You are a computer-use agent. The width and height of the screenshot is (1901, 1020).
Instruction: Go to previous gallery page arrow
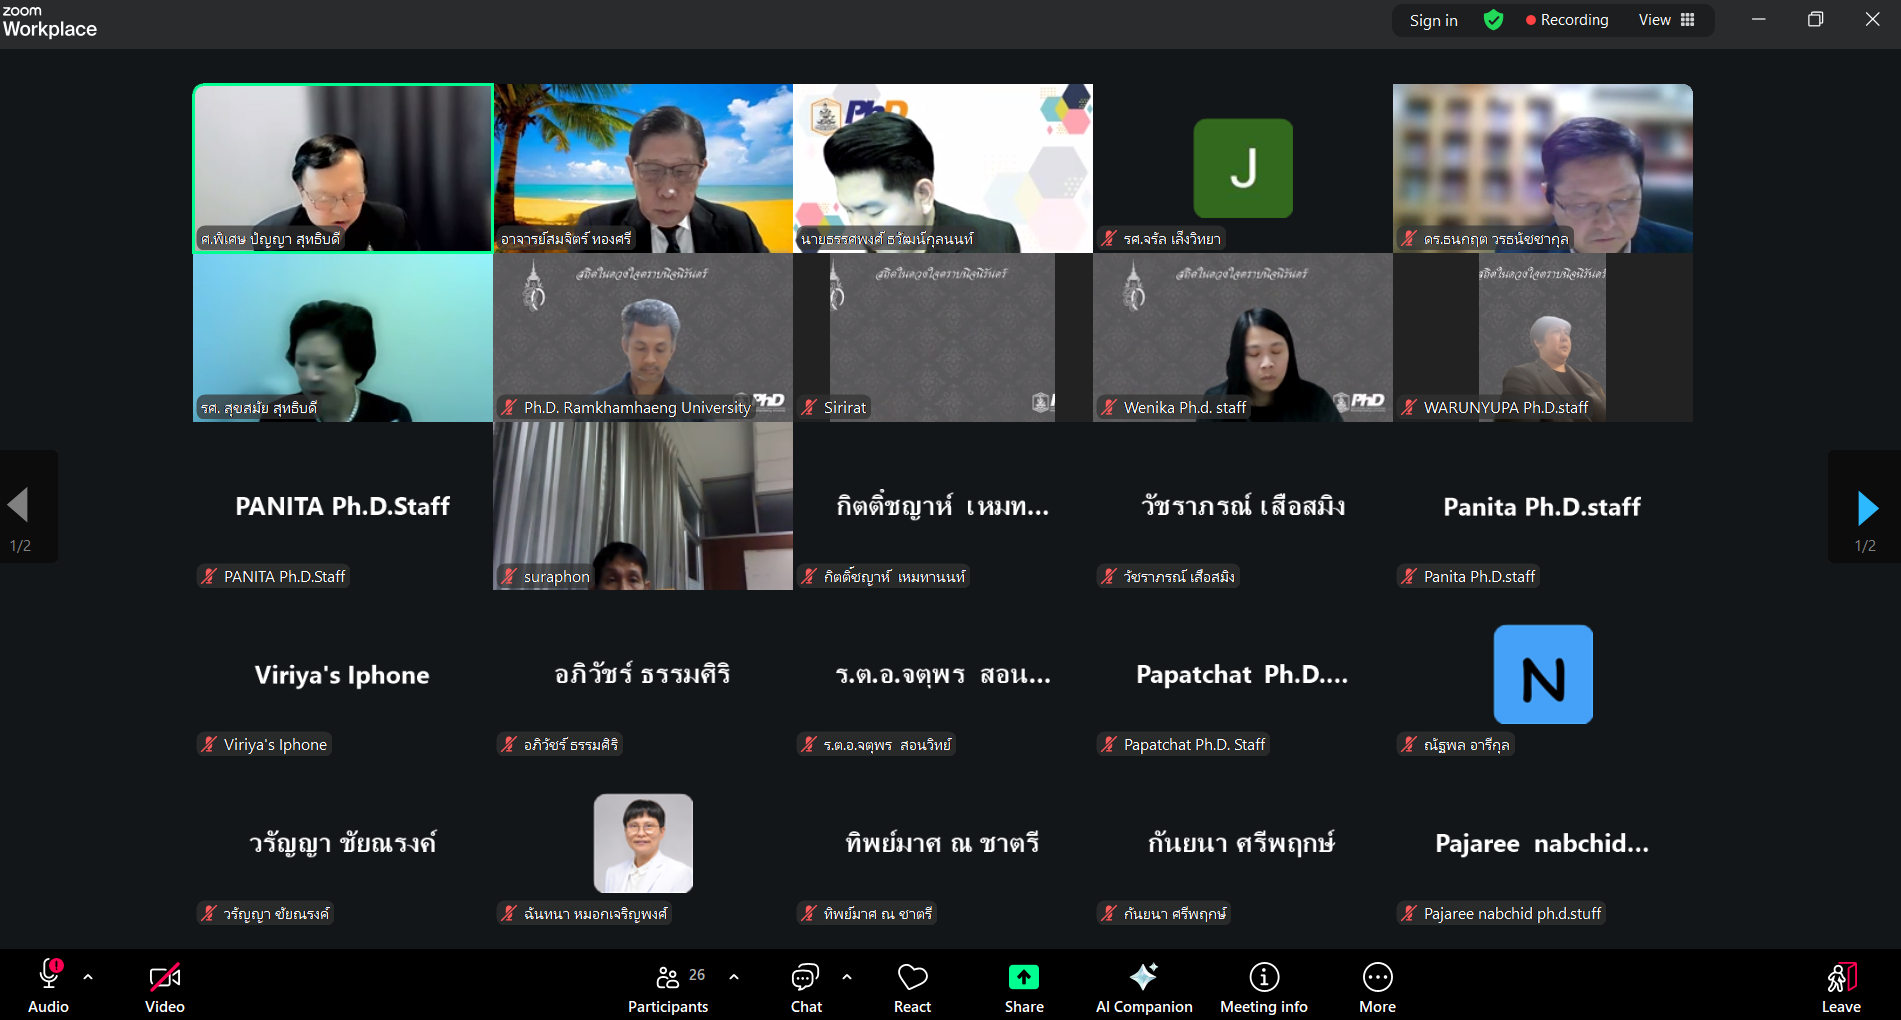click(19, 506)
